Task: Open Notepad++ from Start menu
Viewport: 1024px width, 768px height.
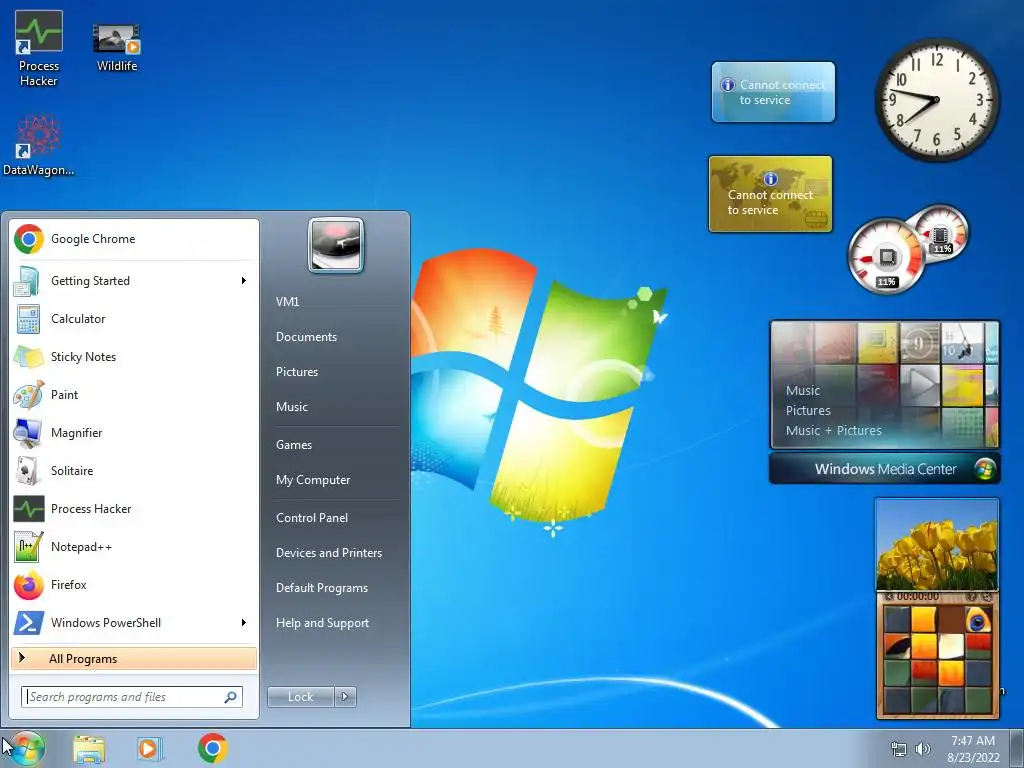Action: coord(134,547)
